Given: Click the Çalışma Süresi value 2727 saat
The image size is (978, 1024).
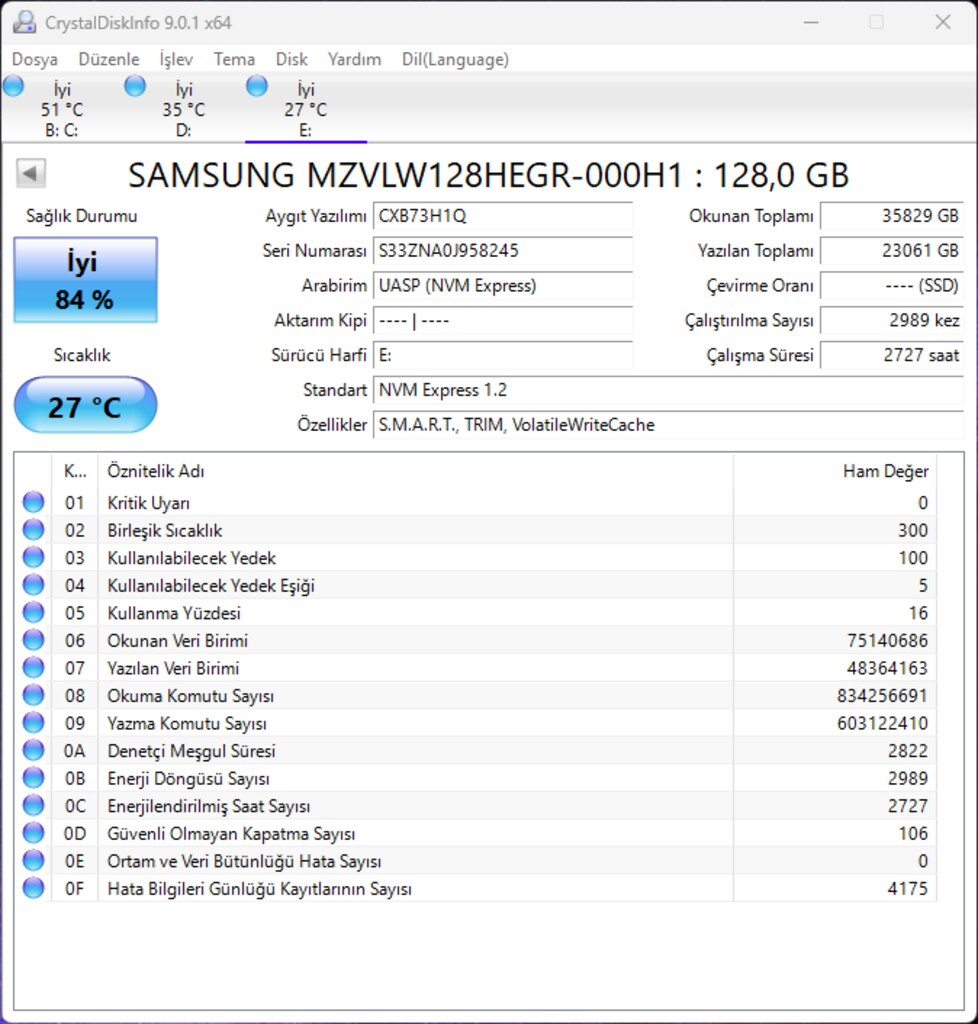Looking at the screenshot, I should pos(892,355).
